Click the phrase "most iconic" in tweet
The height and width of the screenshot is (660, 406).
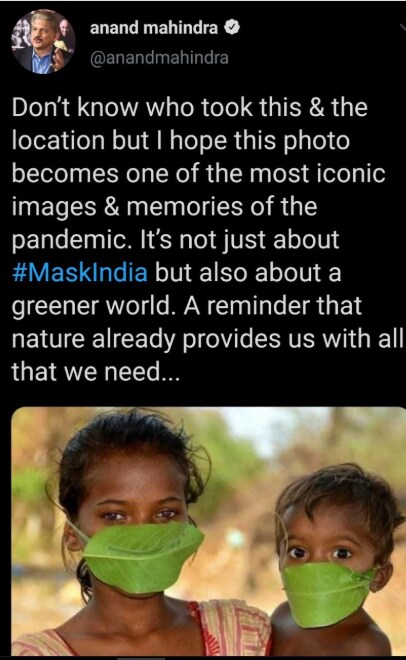coord(317,173)
